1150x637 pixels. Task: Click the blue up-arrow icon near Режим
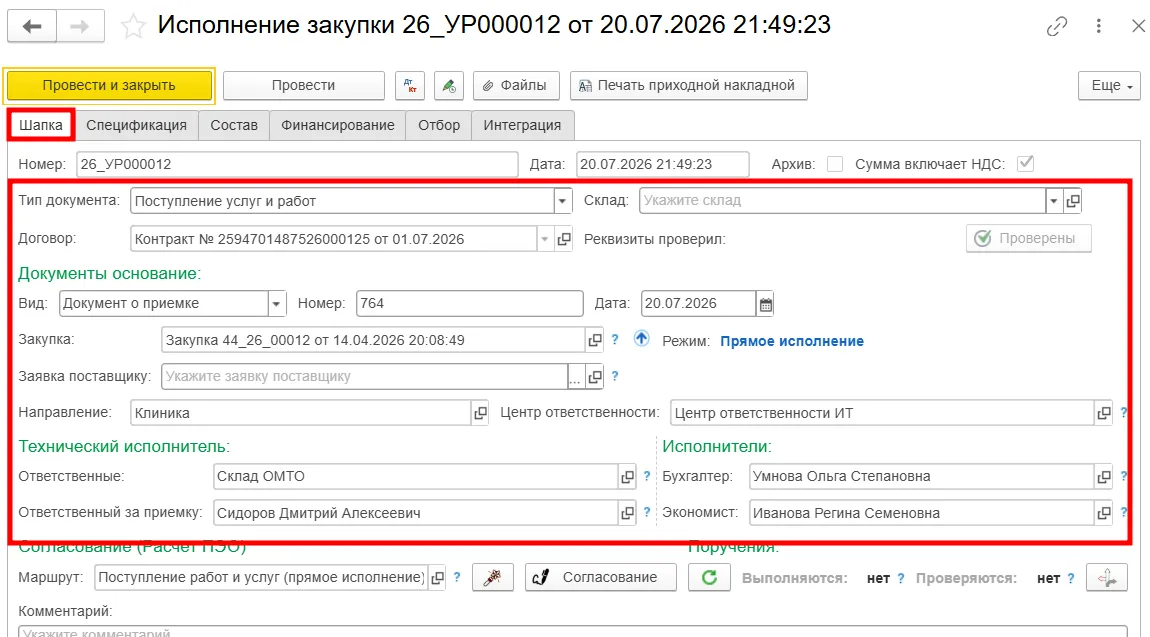tap(641, 339)
